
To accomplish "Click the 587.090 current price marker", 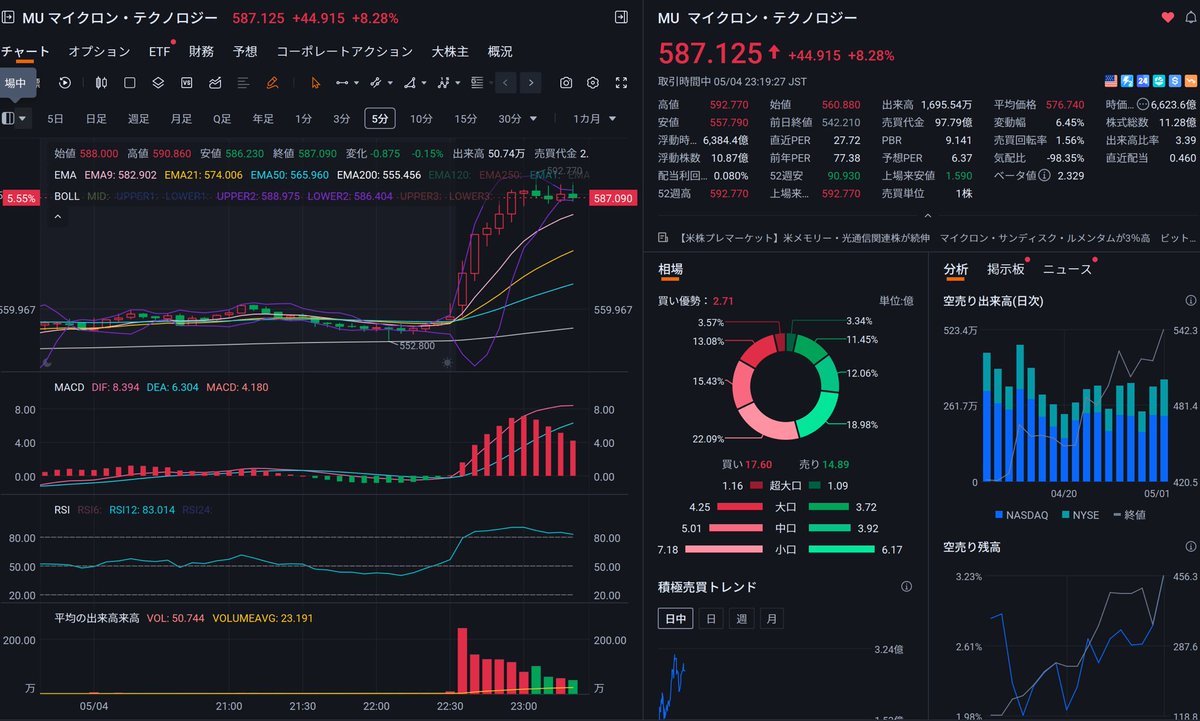I will pos(613,199).
